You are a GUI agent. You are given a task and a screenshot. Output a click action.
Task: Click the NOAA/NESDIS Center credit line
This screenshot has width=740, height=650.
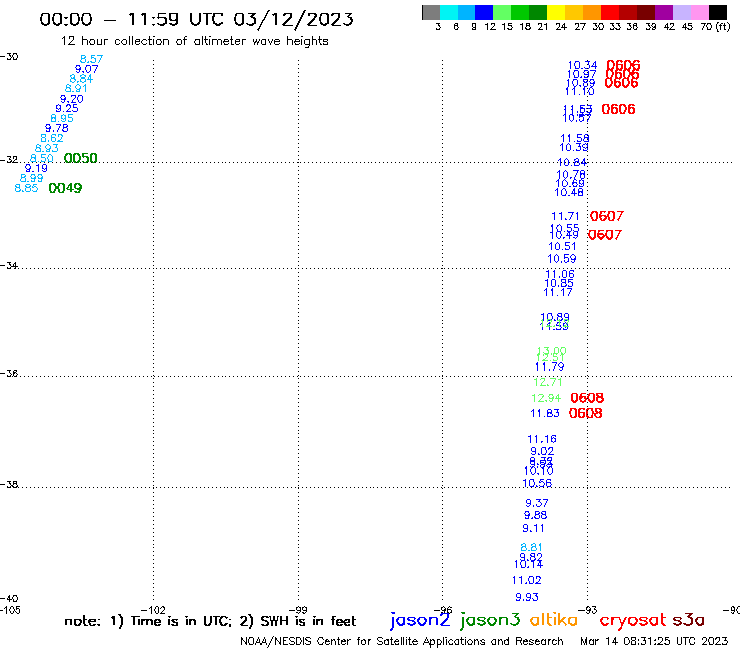(x=402, y=642)
